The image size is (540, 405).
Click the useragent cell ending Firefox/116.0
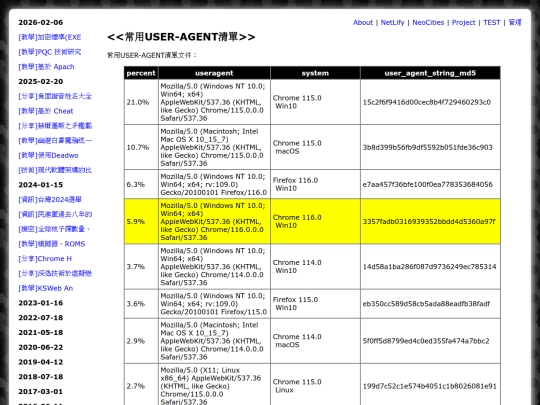coord(214,184)
